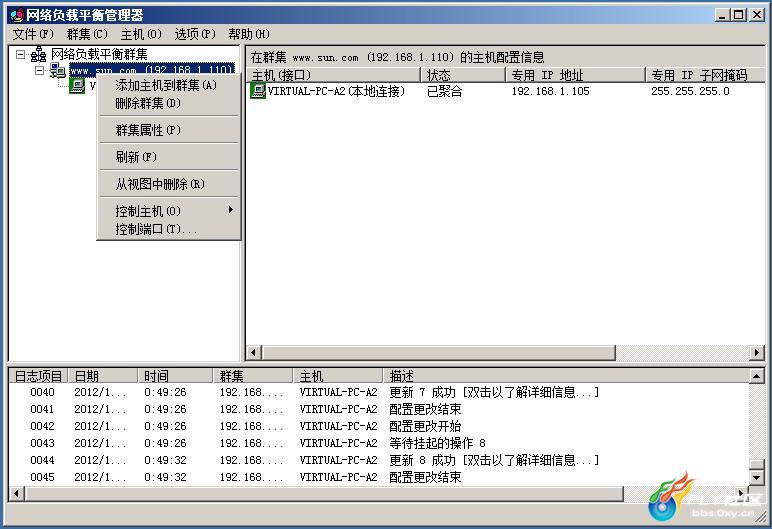The width and height of the screenshot is (772, 529).
Task: Click the 群集 log column header
Action: pyautogui.click(x=253, y=376)
